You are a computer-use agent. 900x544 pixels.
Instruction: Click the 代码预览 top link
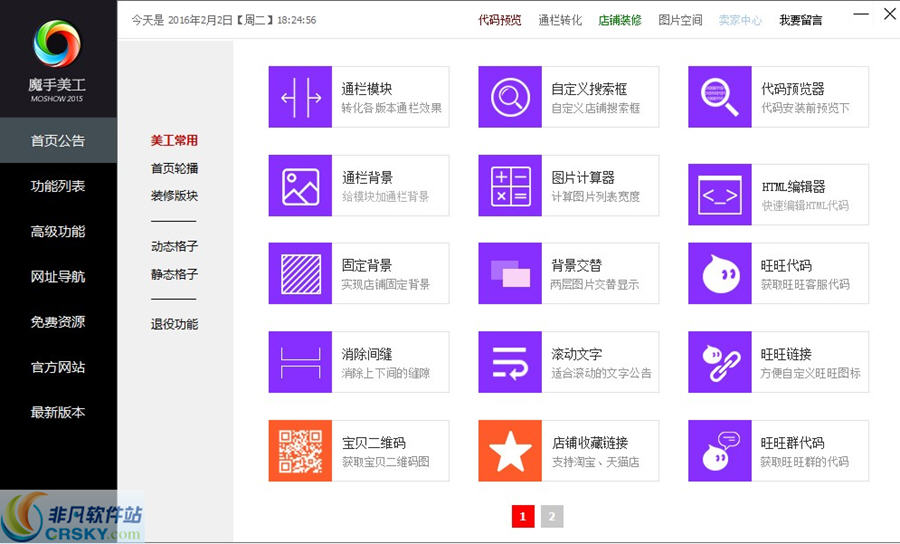[x=500, y=20]
